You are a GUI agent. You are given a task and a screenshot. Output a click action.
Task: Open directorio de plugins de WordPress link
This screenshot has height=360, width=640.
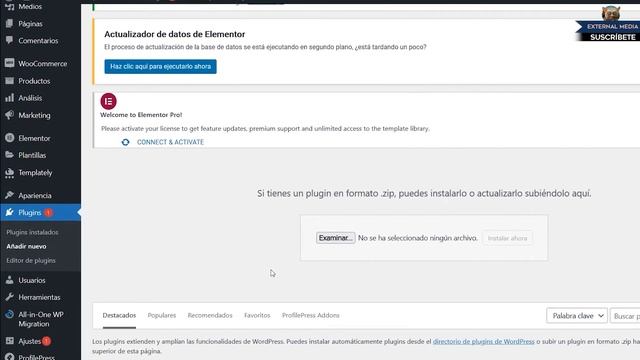(x=483, y=342)
